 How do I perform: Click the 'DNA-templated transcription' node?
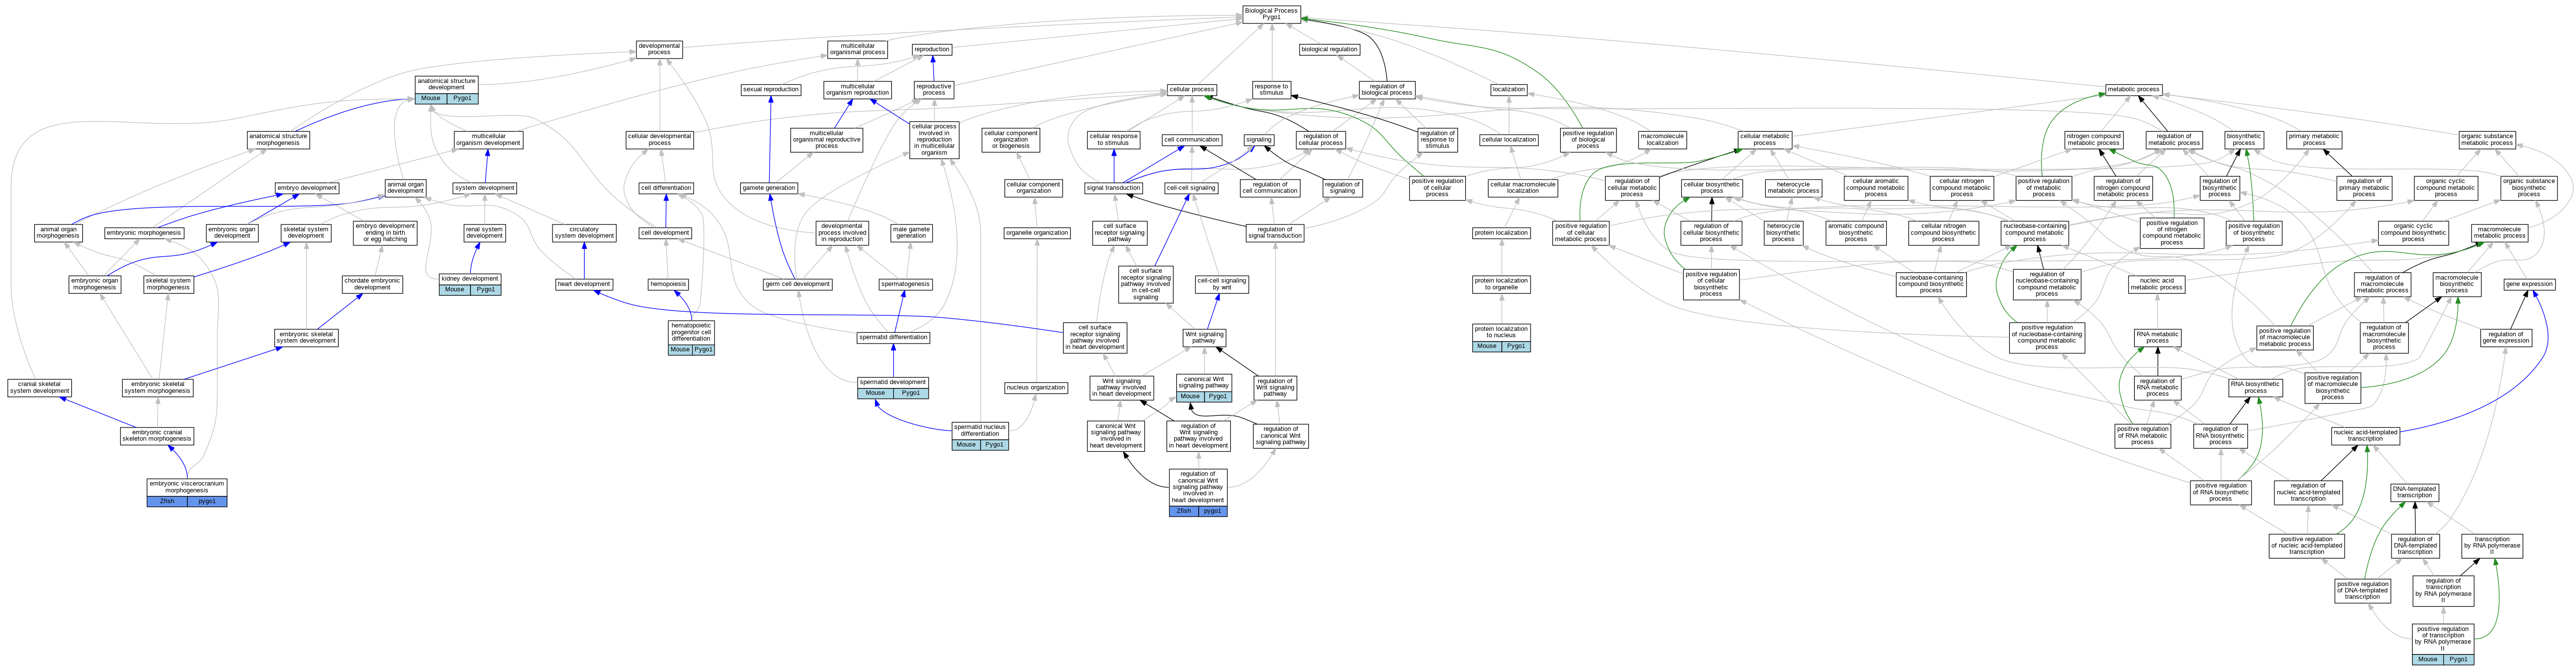[2414, 492]
